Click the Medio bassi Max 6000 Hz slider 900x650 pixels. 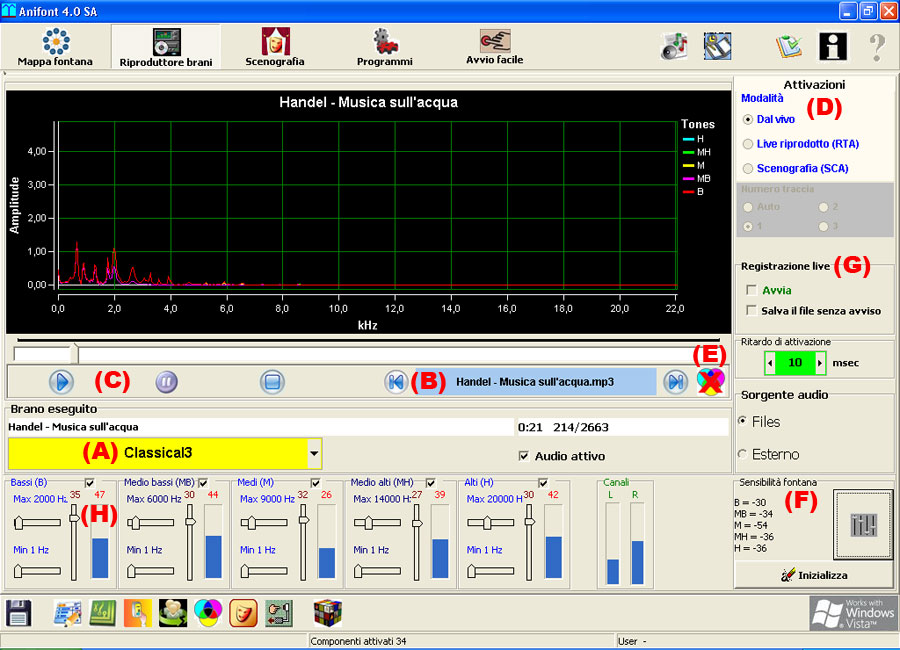(150, 523)
